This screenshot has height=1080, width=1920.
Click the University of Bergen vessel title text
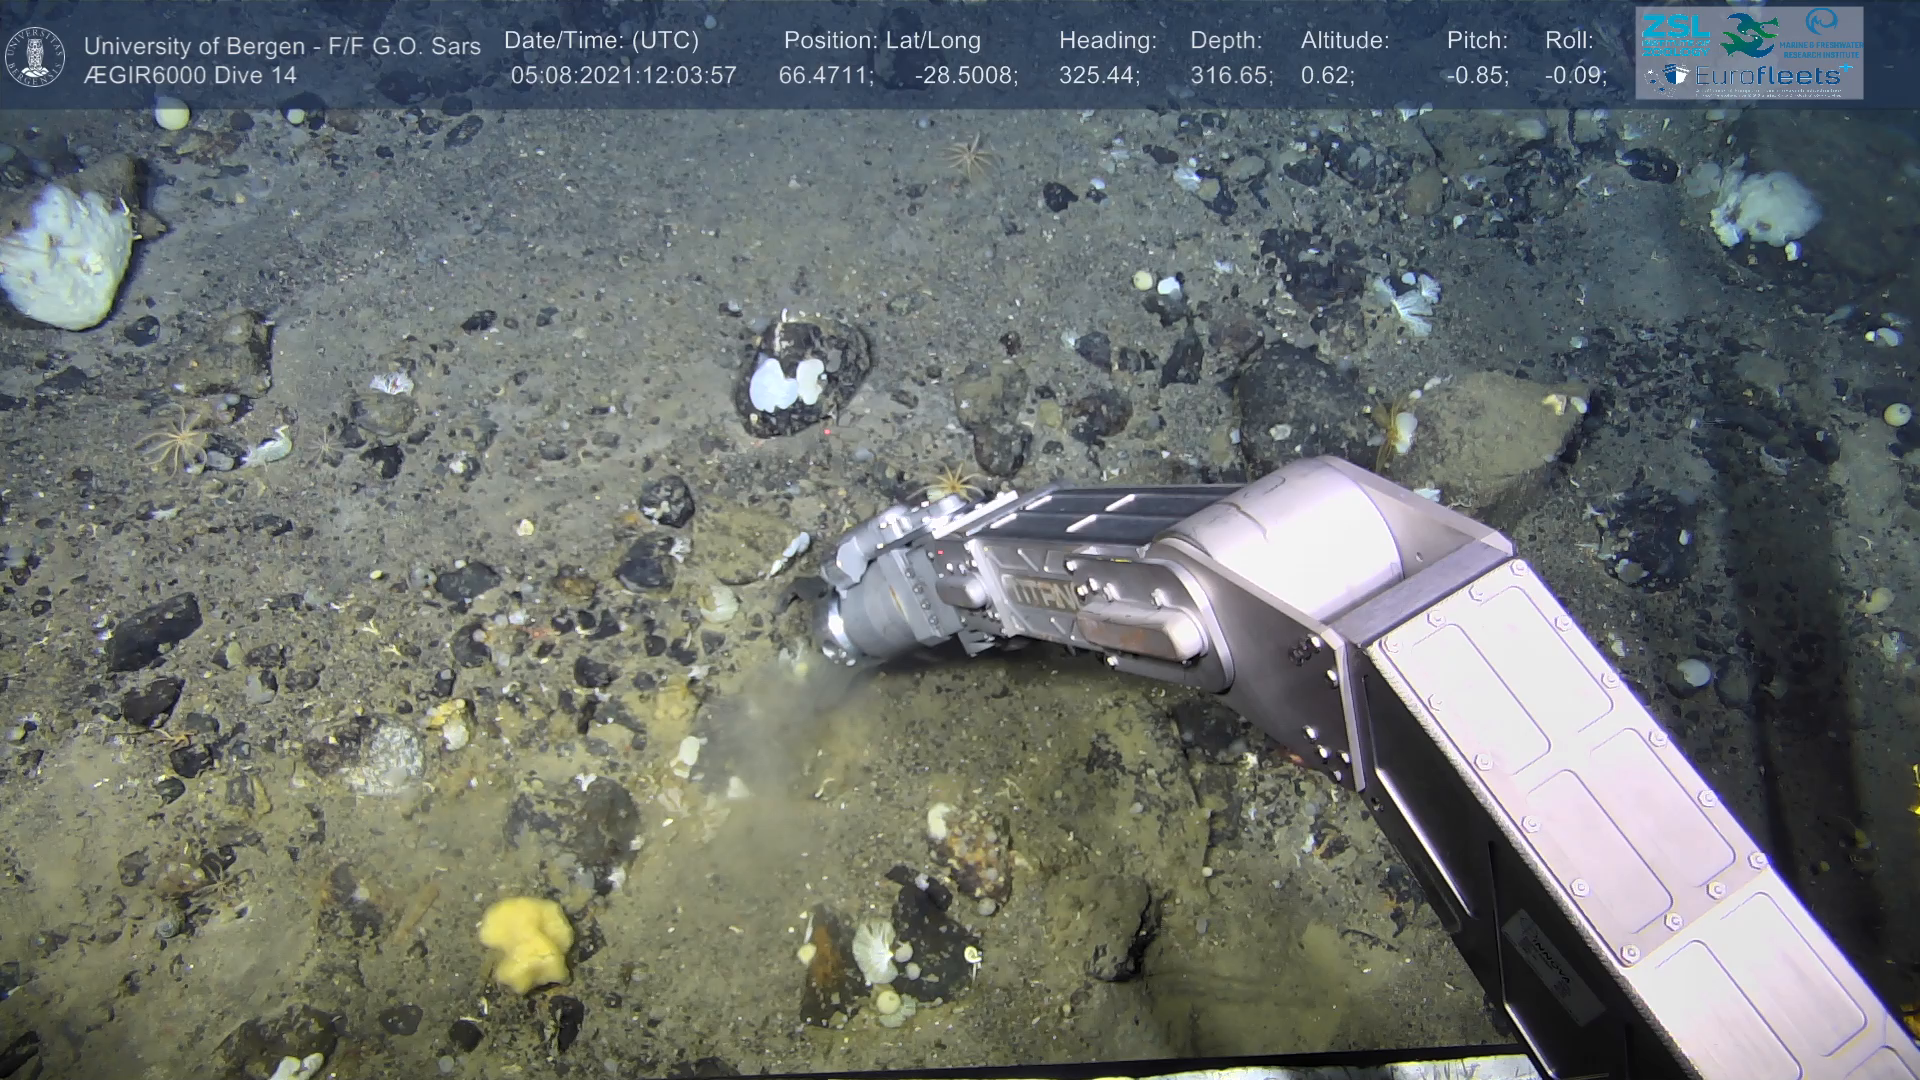click(282, 46)
